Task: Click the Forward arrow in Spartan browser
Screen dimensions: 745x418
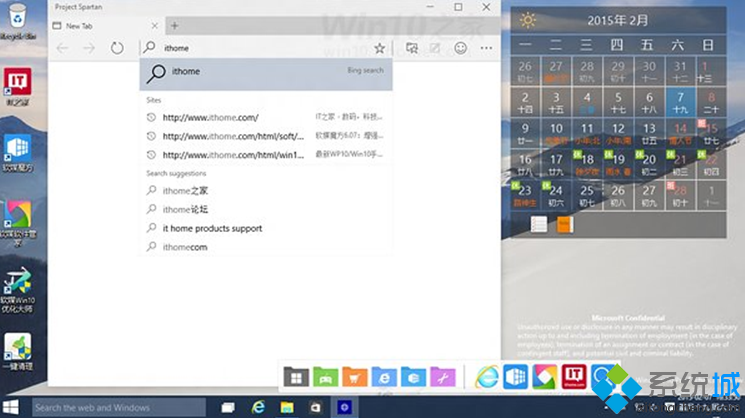Action: (89, 48)
